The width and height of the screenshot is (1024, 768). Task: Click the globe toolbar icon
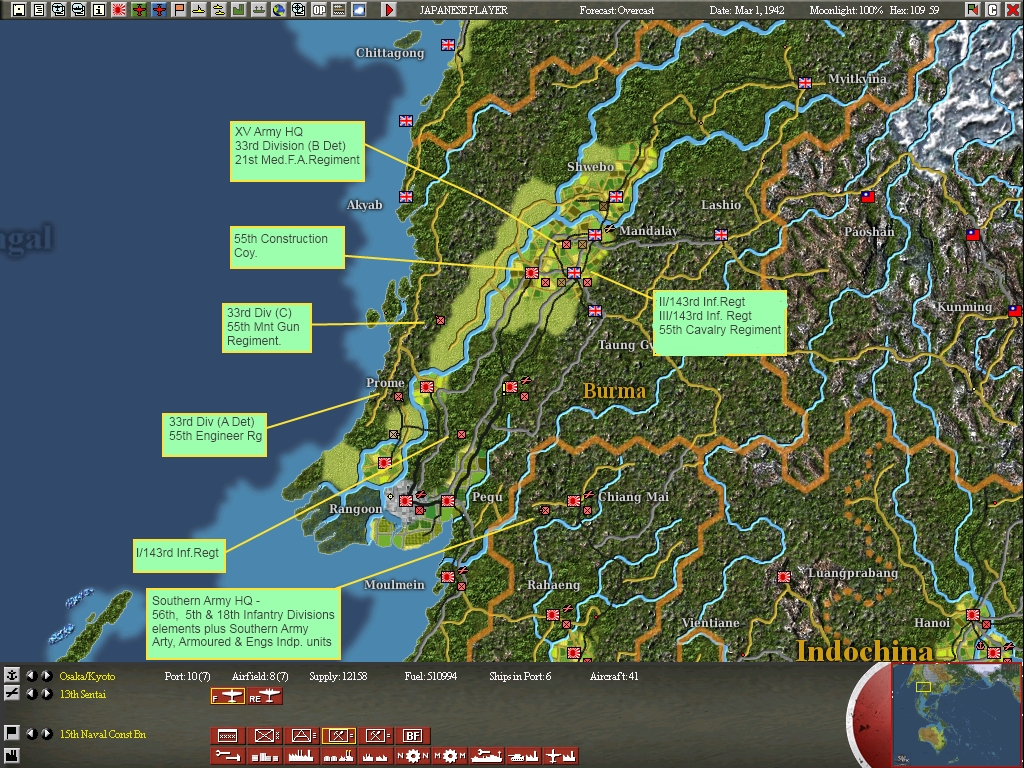coord(279,10)
